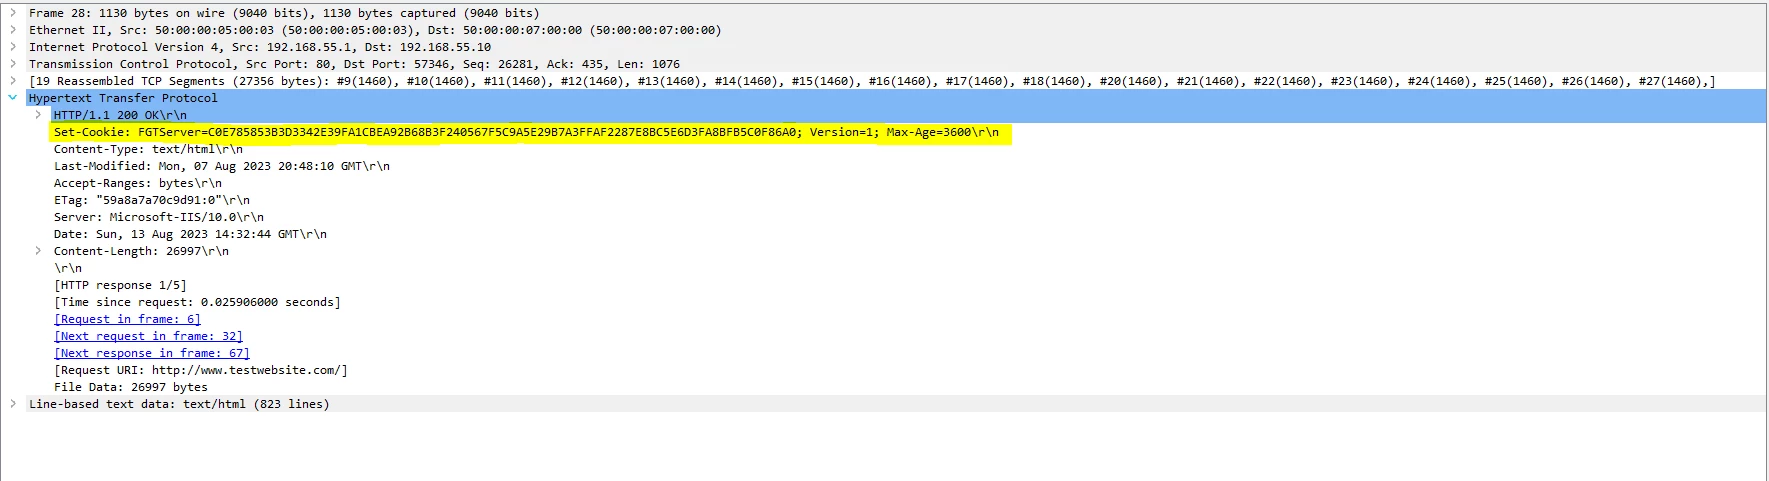
Task: Select the Date: Sun, 13 Aug 2023 row
Action: point(190,234)
